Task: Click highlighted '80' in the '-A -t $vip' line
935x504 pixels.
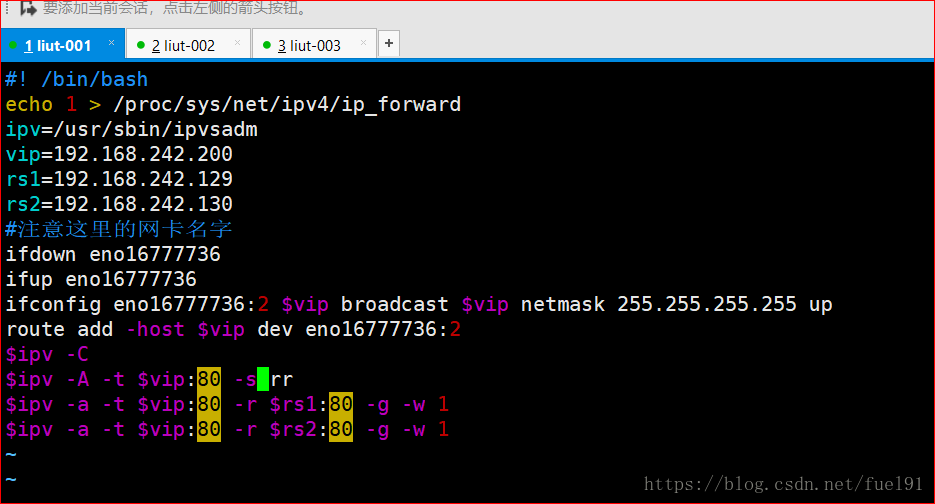Action: 209,379
